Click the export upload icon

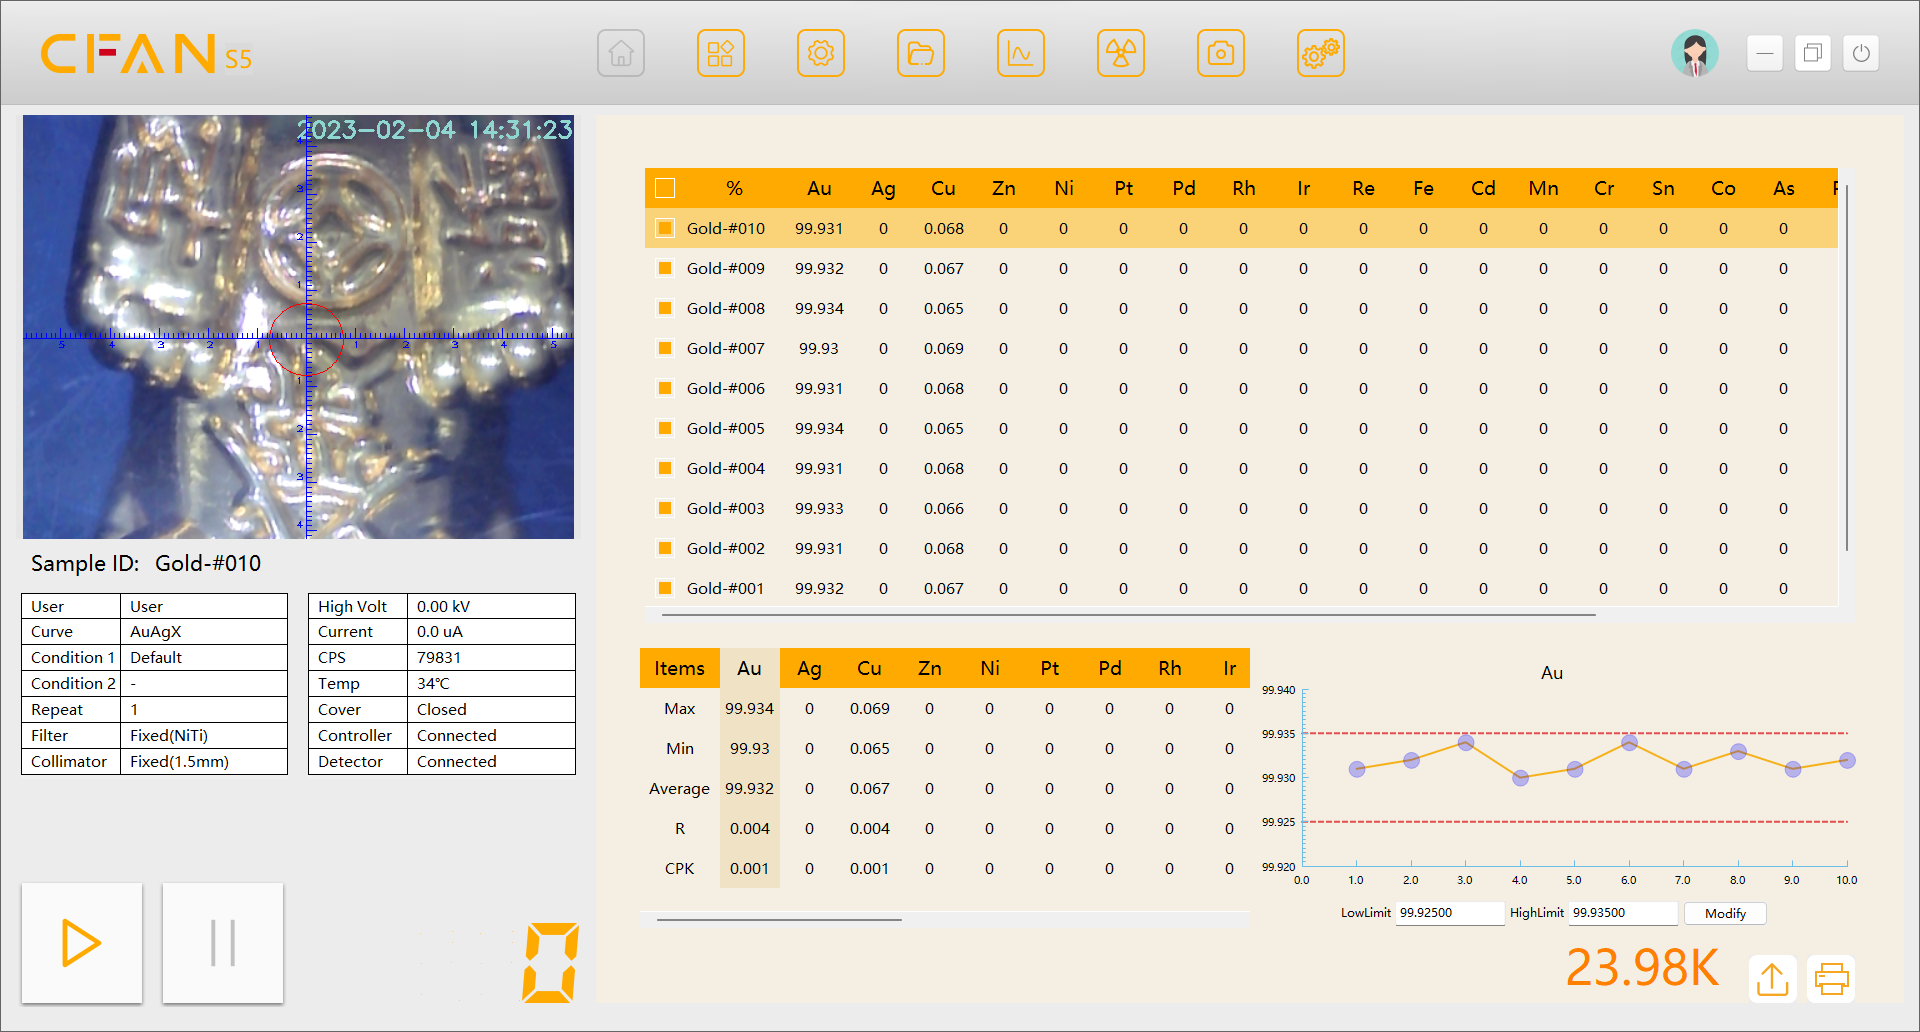click(x=1773, y=978)
